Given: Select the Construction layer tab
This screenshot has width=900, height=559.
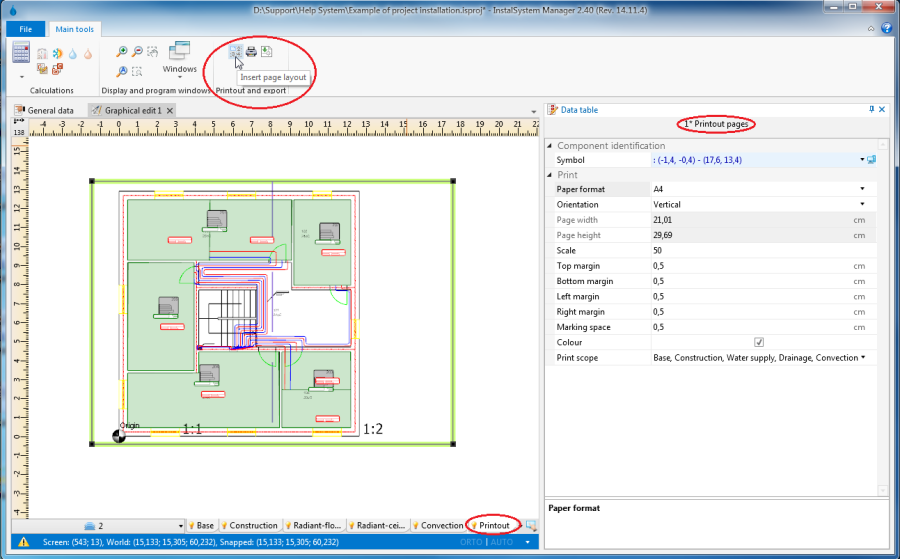Looking at the screenshot, I should point(248,525).
